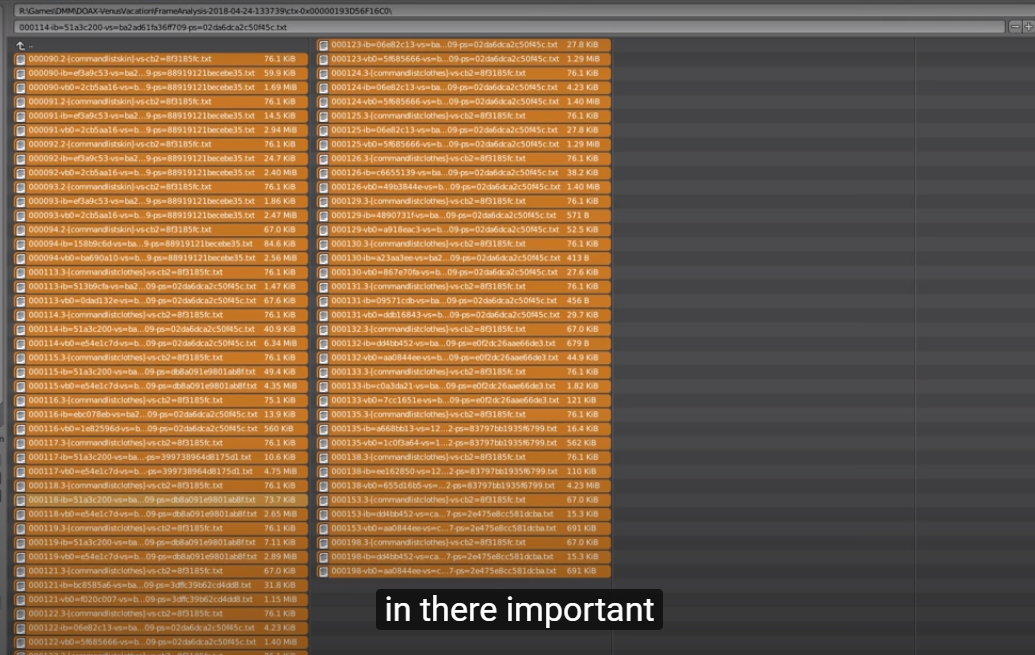
Task: Select file 000093-ib=ef3a9c53 1.86 KiB
Action: [161, 201]
